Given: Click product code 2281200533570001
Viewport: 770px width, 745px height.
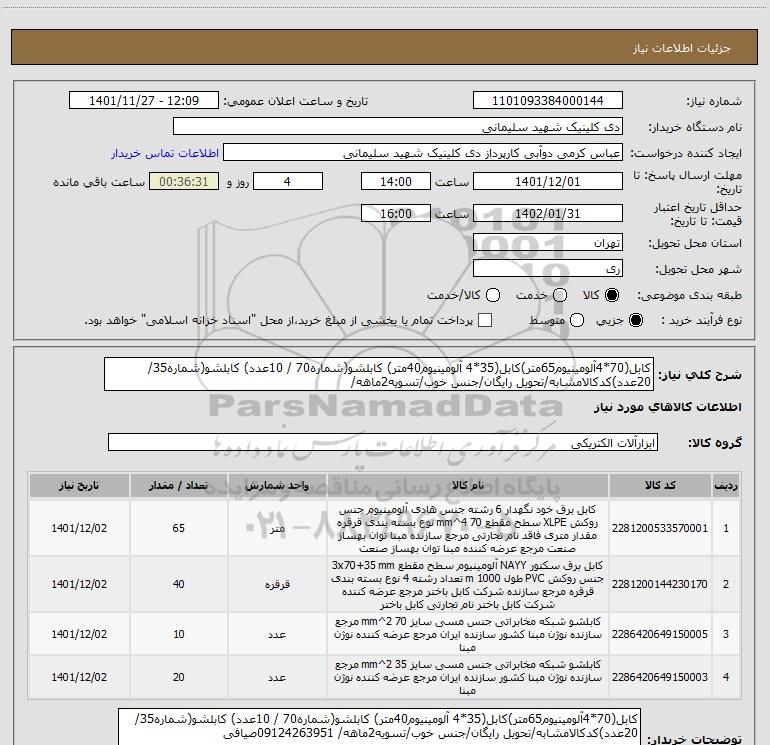Looking at the screenshot, I should 660,528.
